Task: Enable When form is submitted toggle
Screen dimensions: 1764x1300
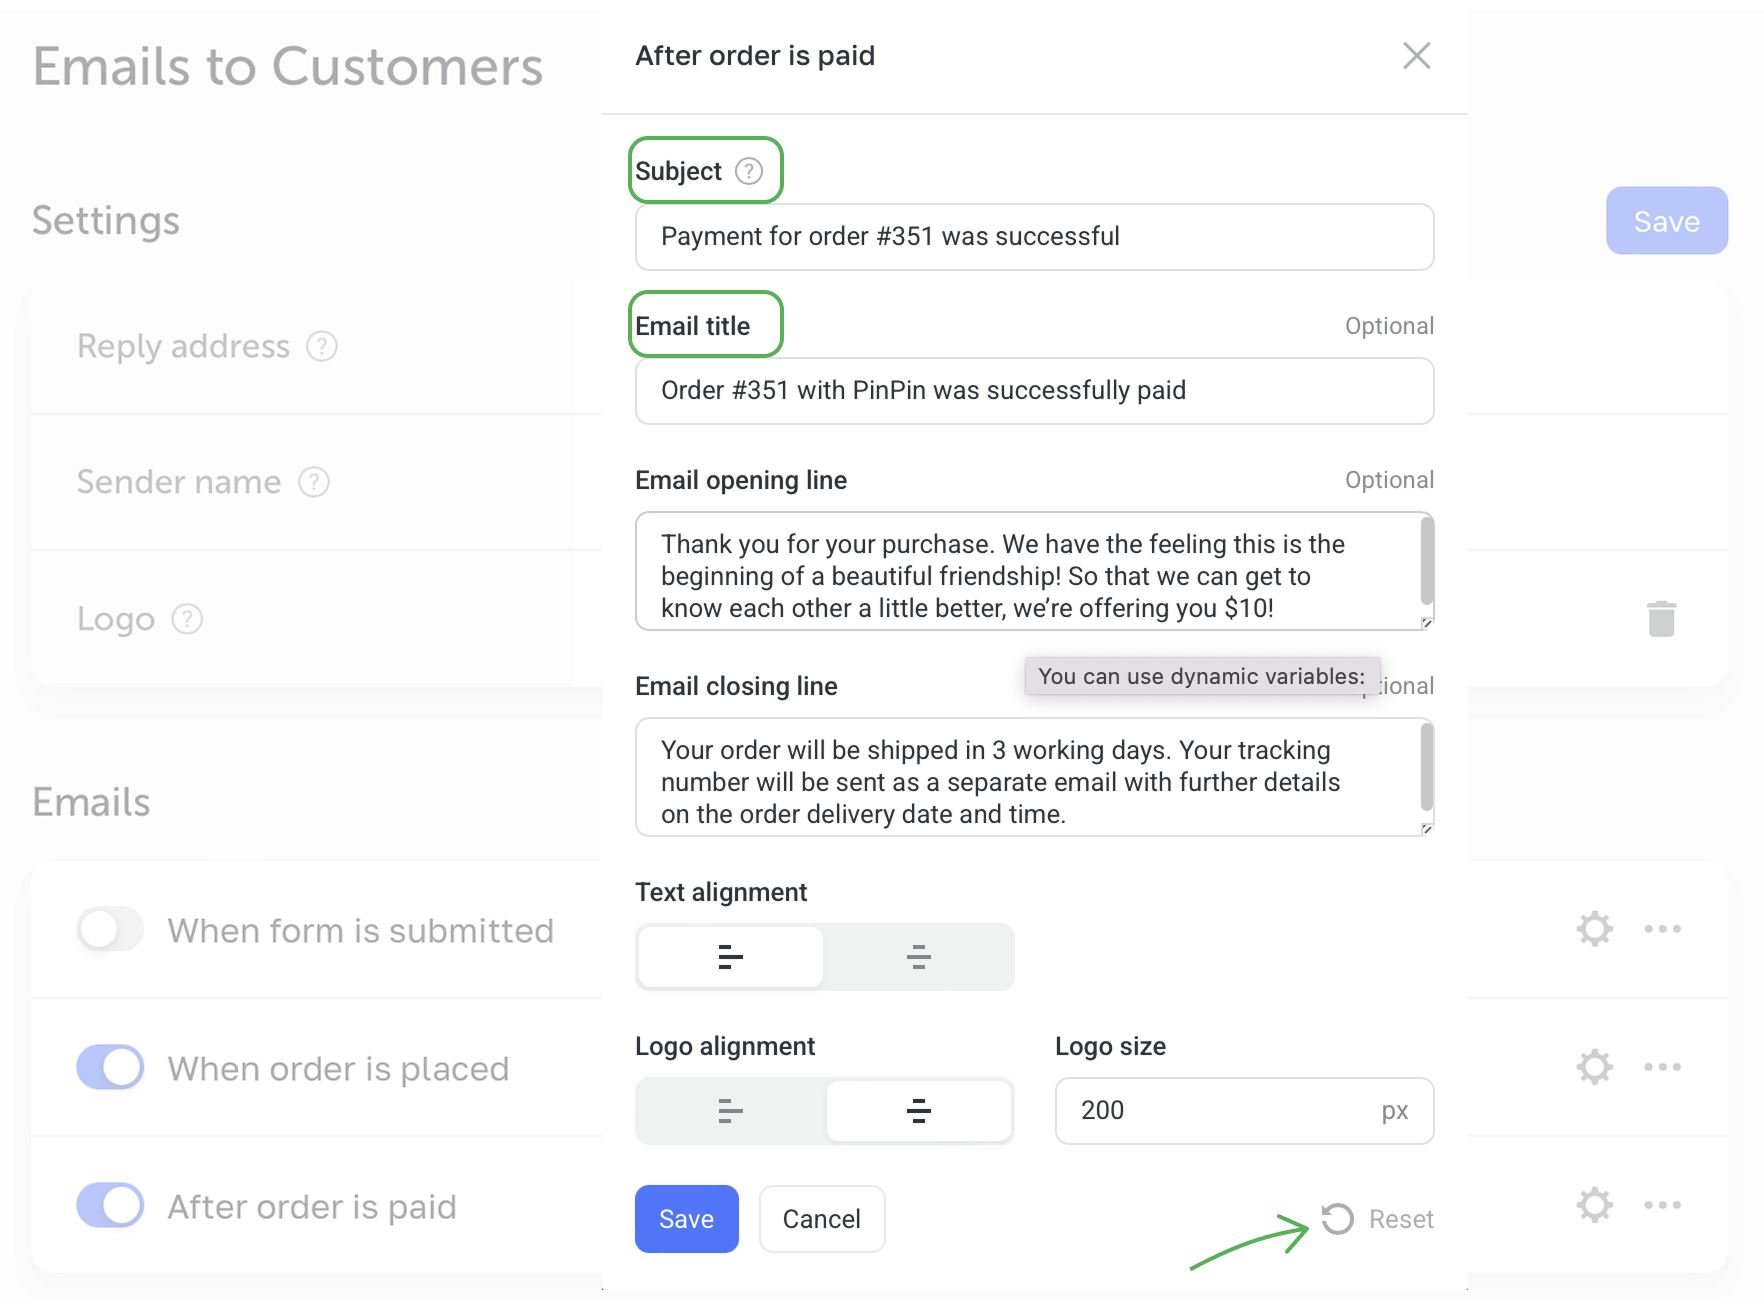Action: pyautogui.click(x=110, y=929)
